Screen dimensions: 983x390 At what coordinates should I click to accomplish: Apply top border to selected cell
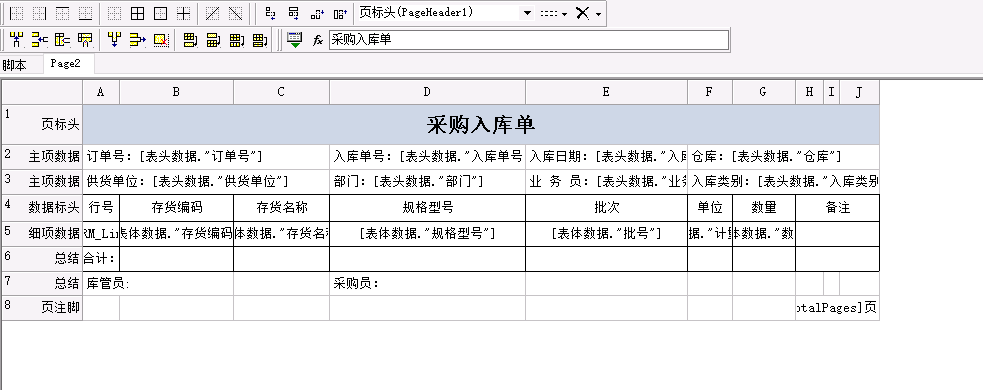point(63,13)
